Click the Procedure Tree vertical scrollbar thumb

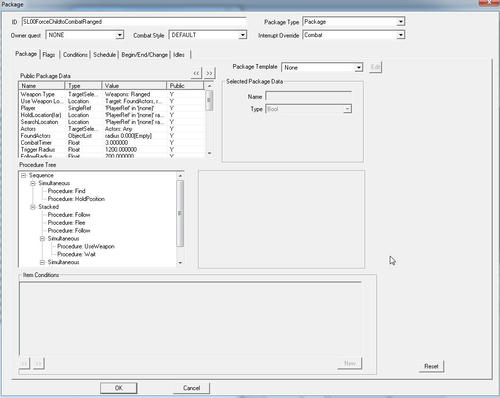(x=180, y=214)
